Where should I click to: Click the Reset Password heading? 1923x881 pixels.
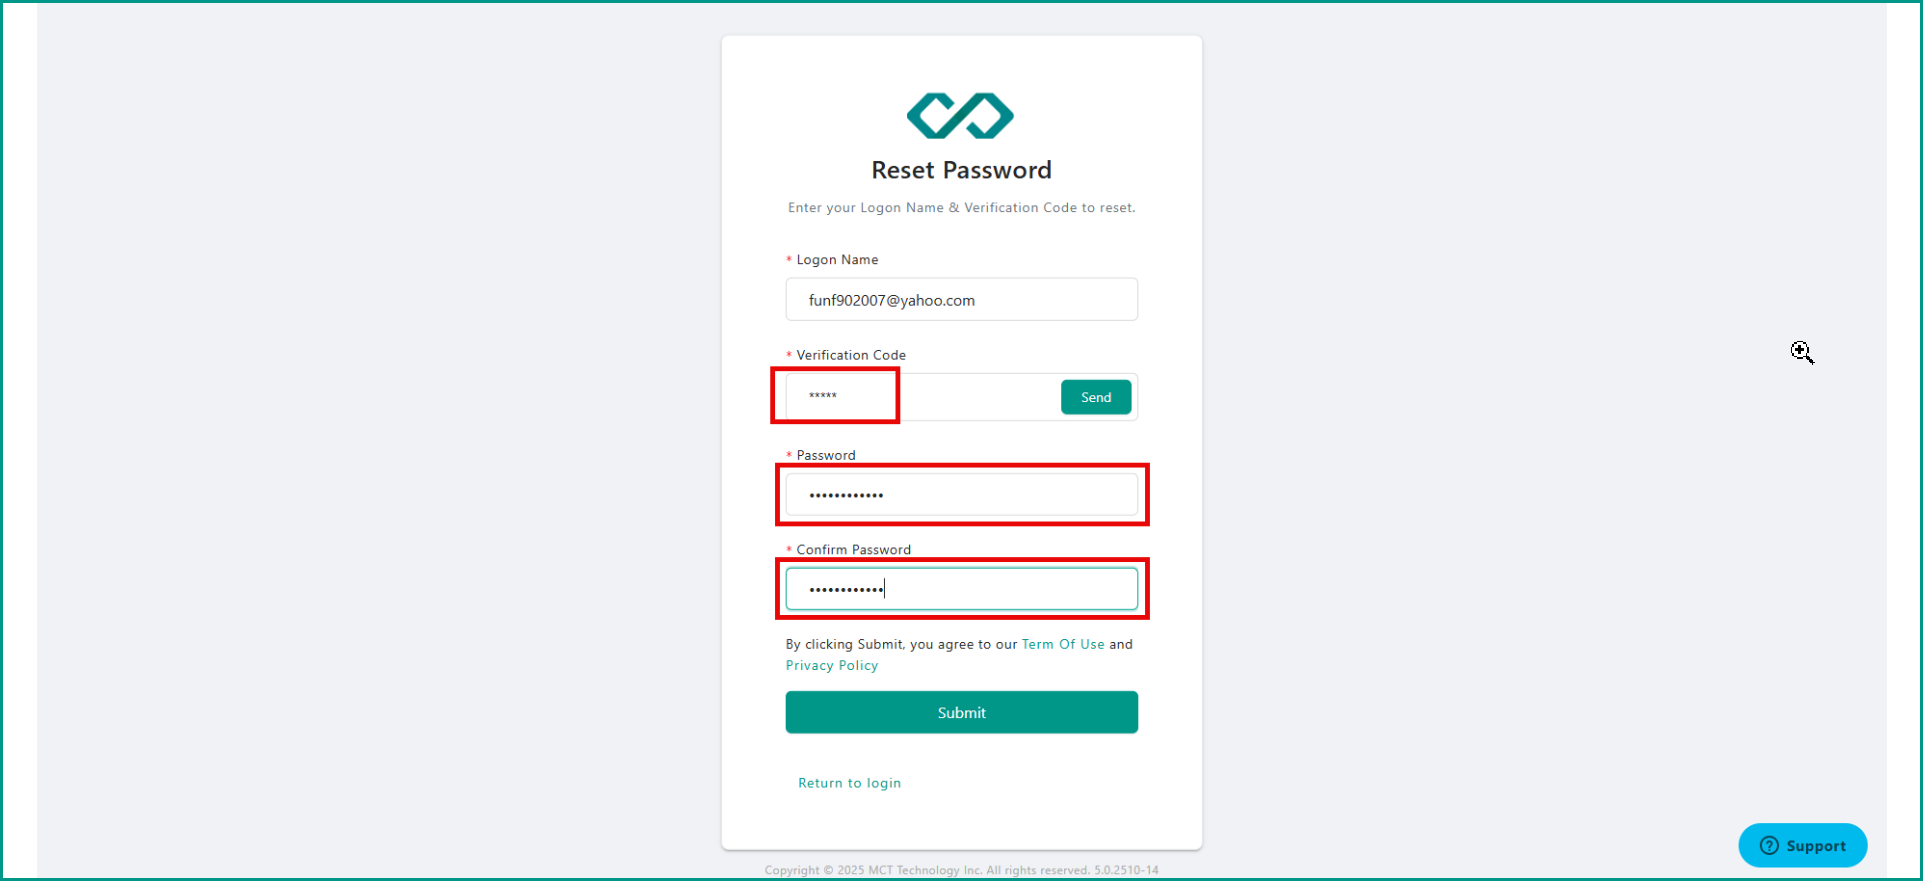point(961,170)
